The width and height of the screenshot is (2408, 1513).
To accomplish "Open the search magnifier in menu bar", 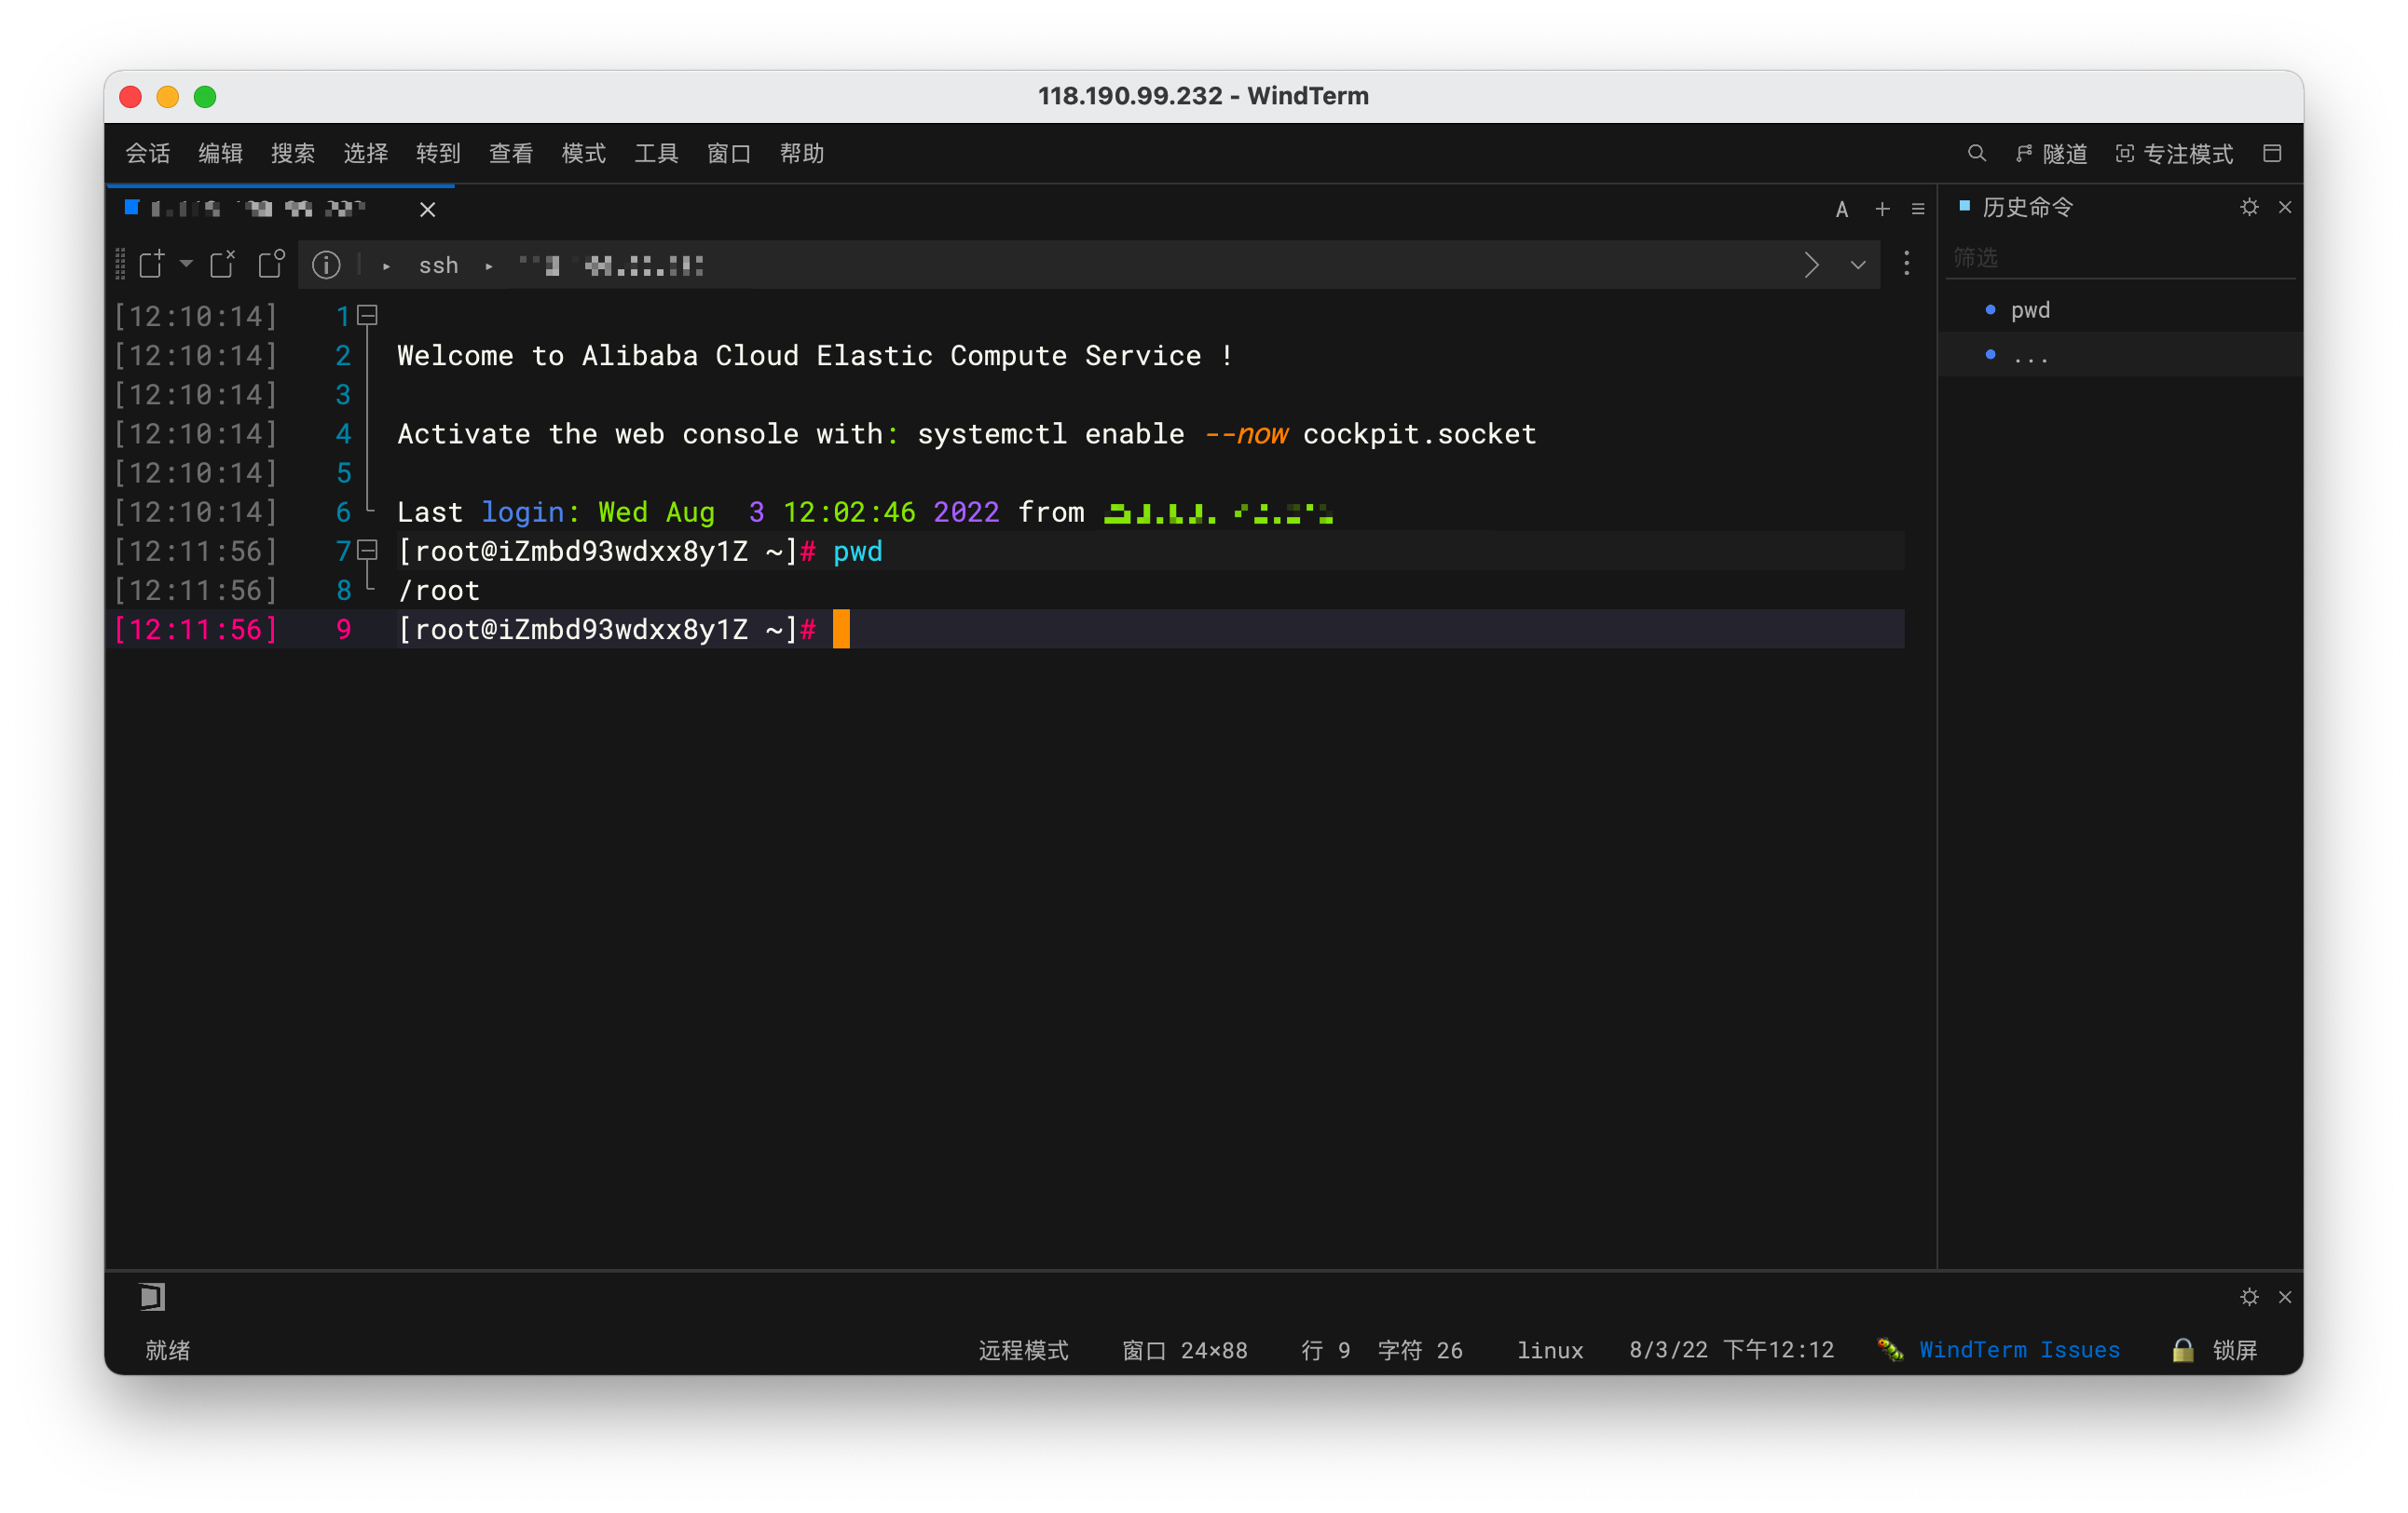I will [1976, 153].
